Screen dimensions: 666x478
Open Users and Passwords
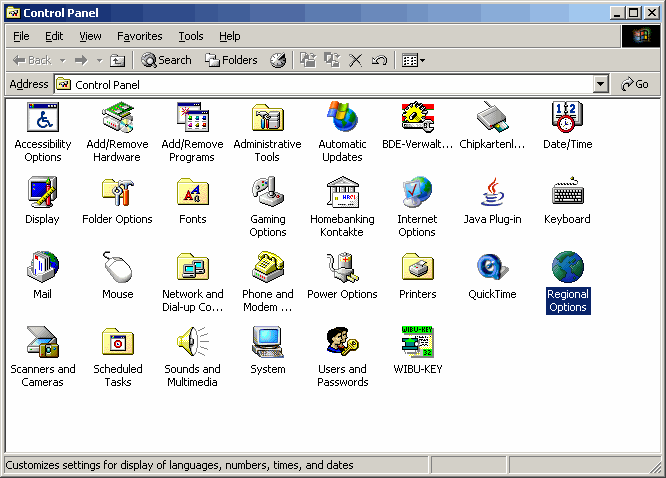tap(342, 343)
